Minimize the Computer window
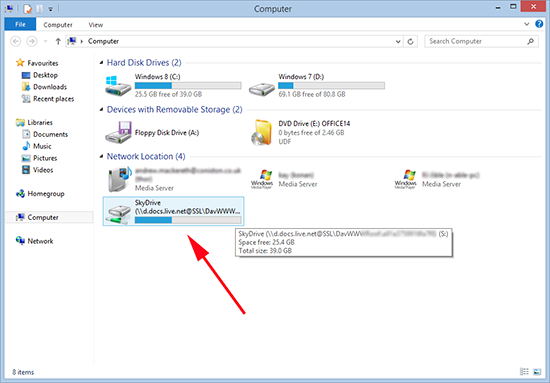 tap(498, 7)
